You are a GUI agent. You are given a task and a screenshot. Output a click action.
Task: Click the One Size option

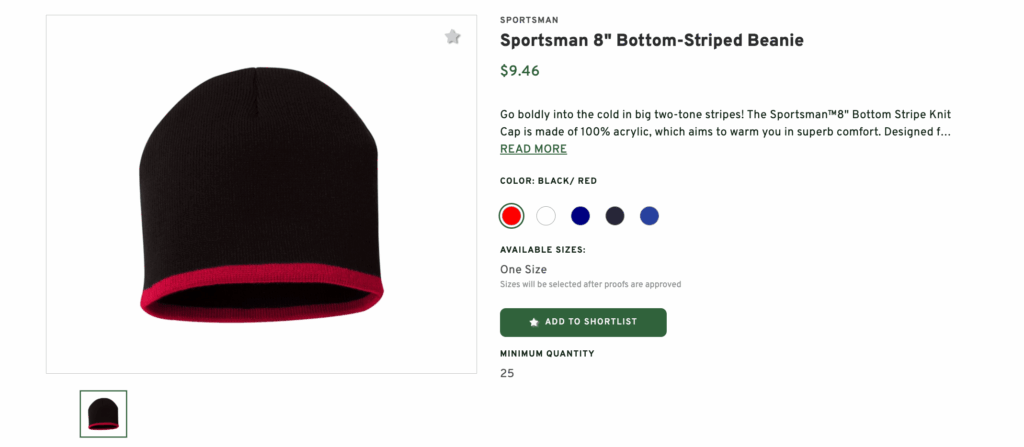(x=523, y=269)
